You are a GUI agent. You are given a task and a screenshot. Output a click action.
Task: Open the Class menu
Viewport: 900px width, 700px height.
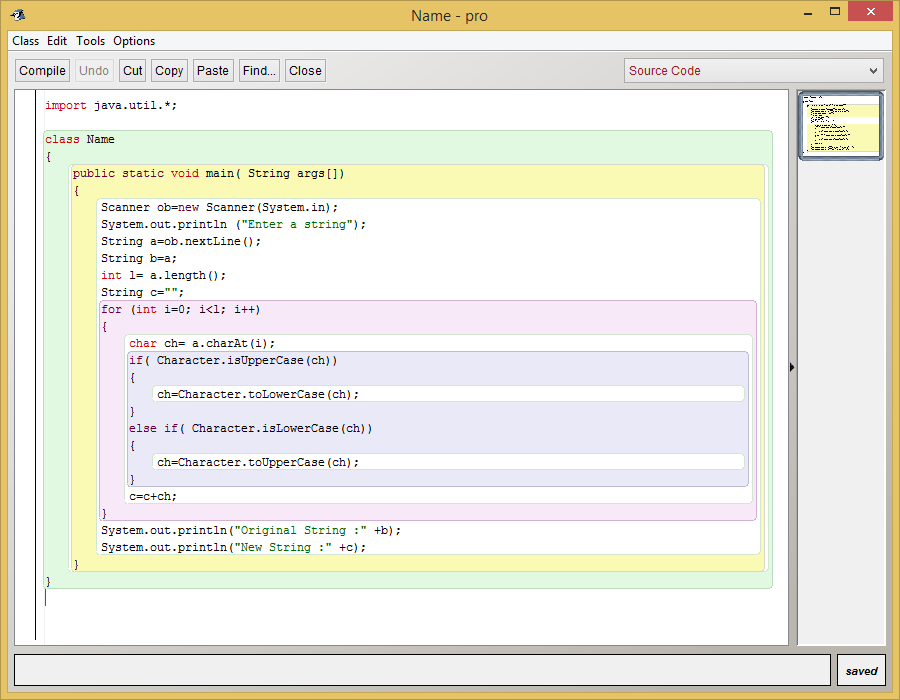point(25,41)
